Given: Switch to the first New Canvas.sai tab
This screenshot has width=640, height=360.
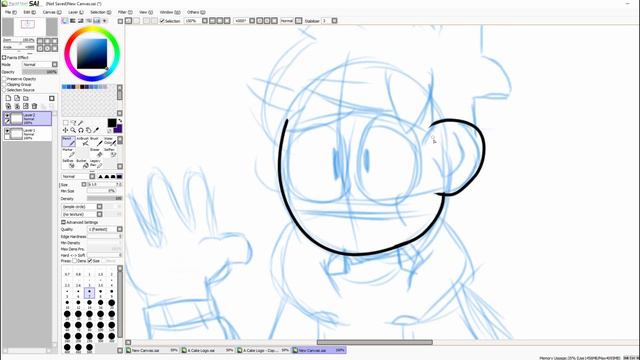Looking at the screenshot, I should 152,350.
